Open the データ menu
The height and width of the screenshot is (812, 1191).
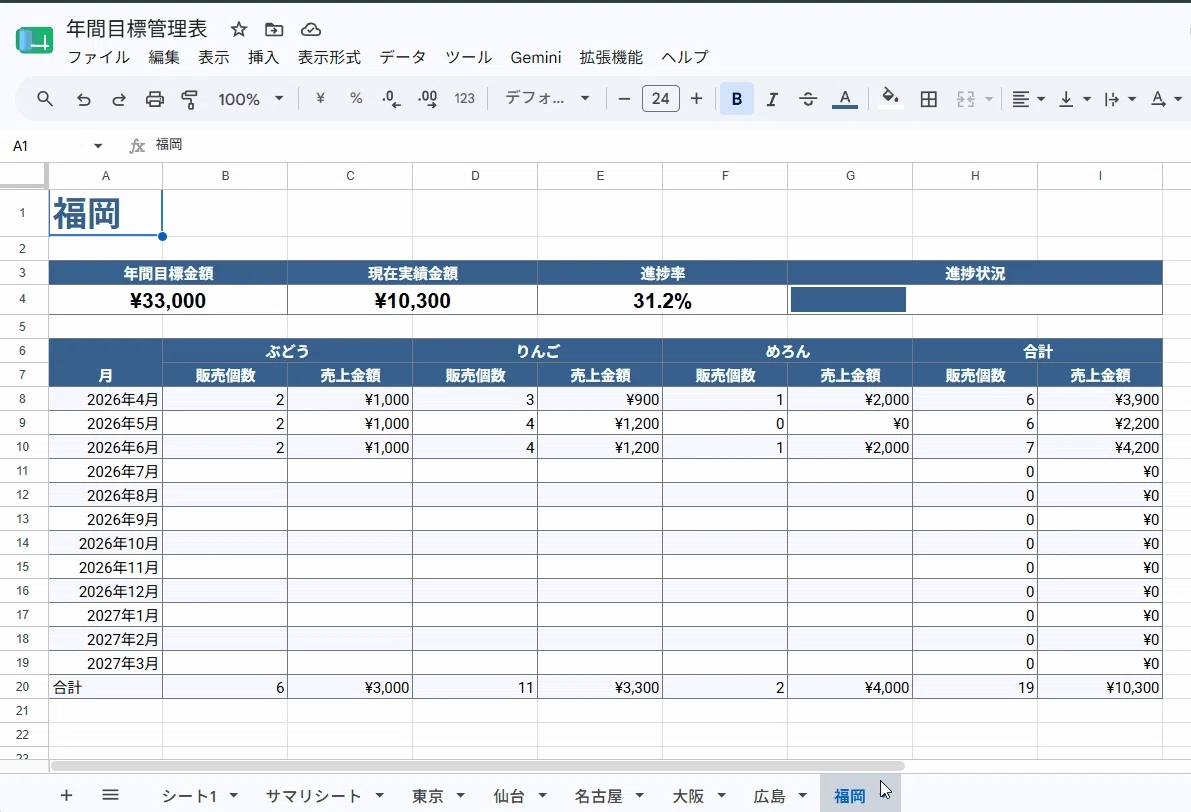(x=403, y=58)
